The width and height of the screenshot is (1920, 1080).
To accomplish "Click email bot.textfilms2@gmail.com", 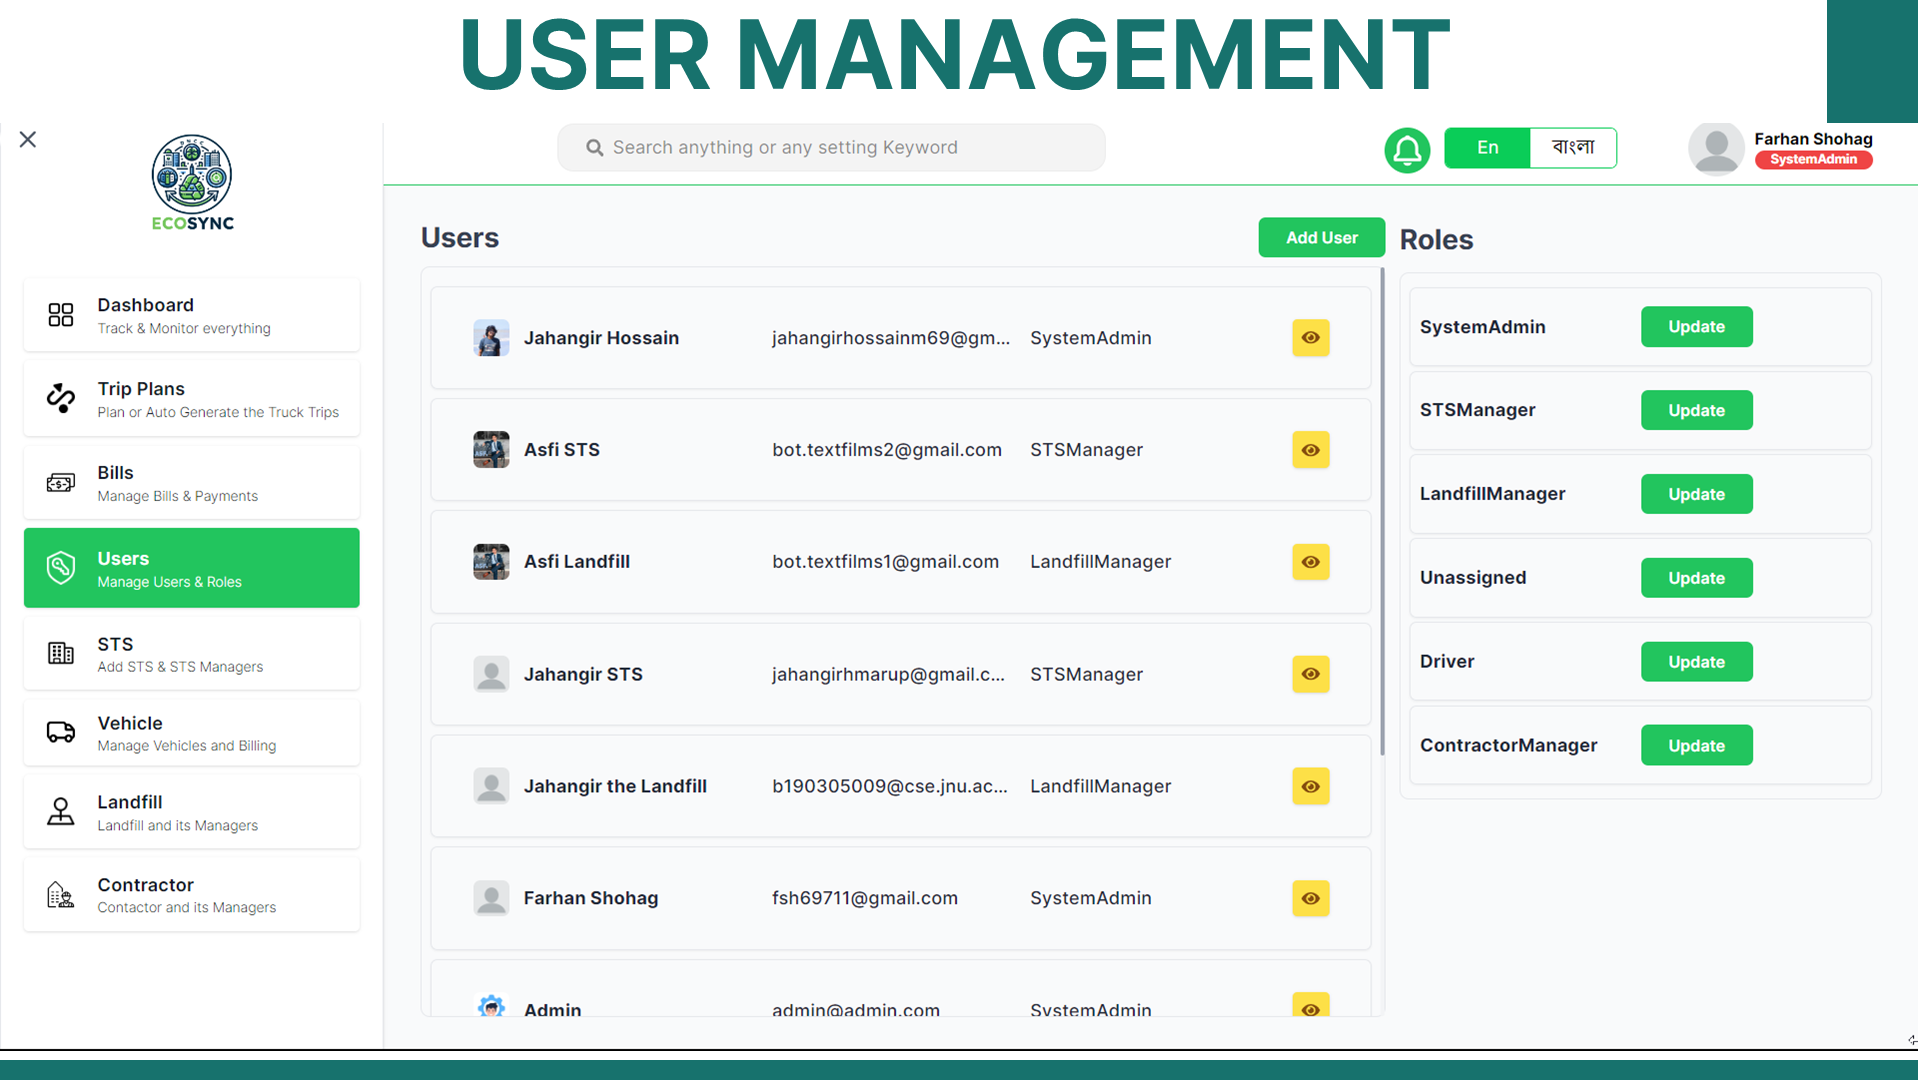I will (886, 450).
